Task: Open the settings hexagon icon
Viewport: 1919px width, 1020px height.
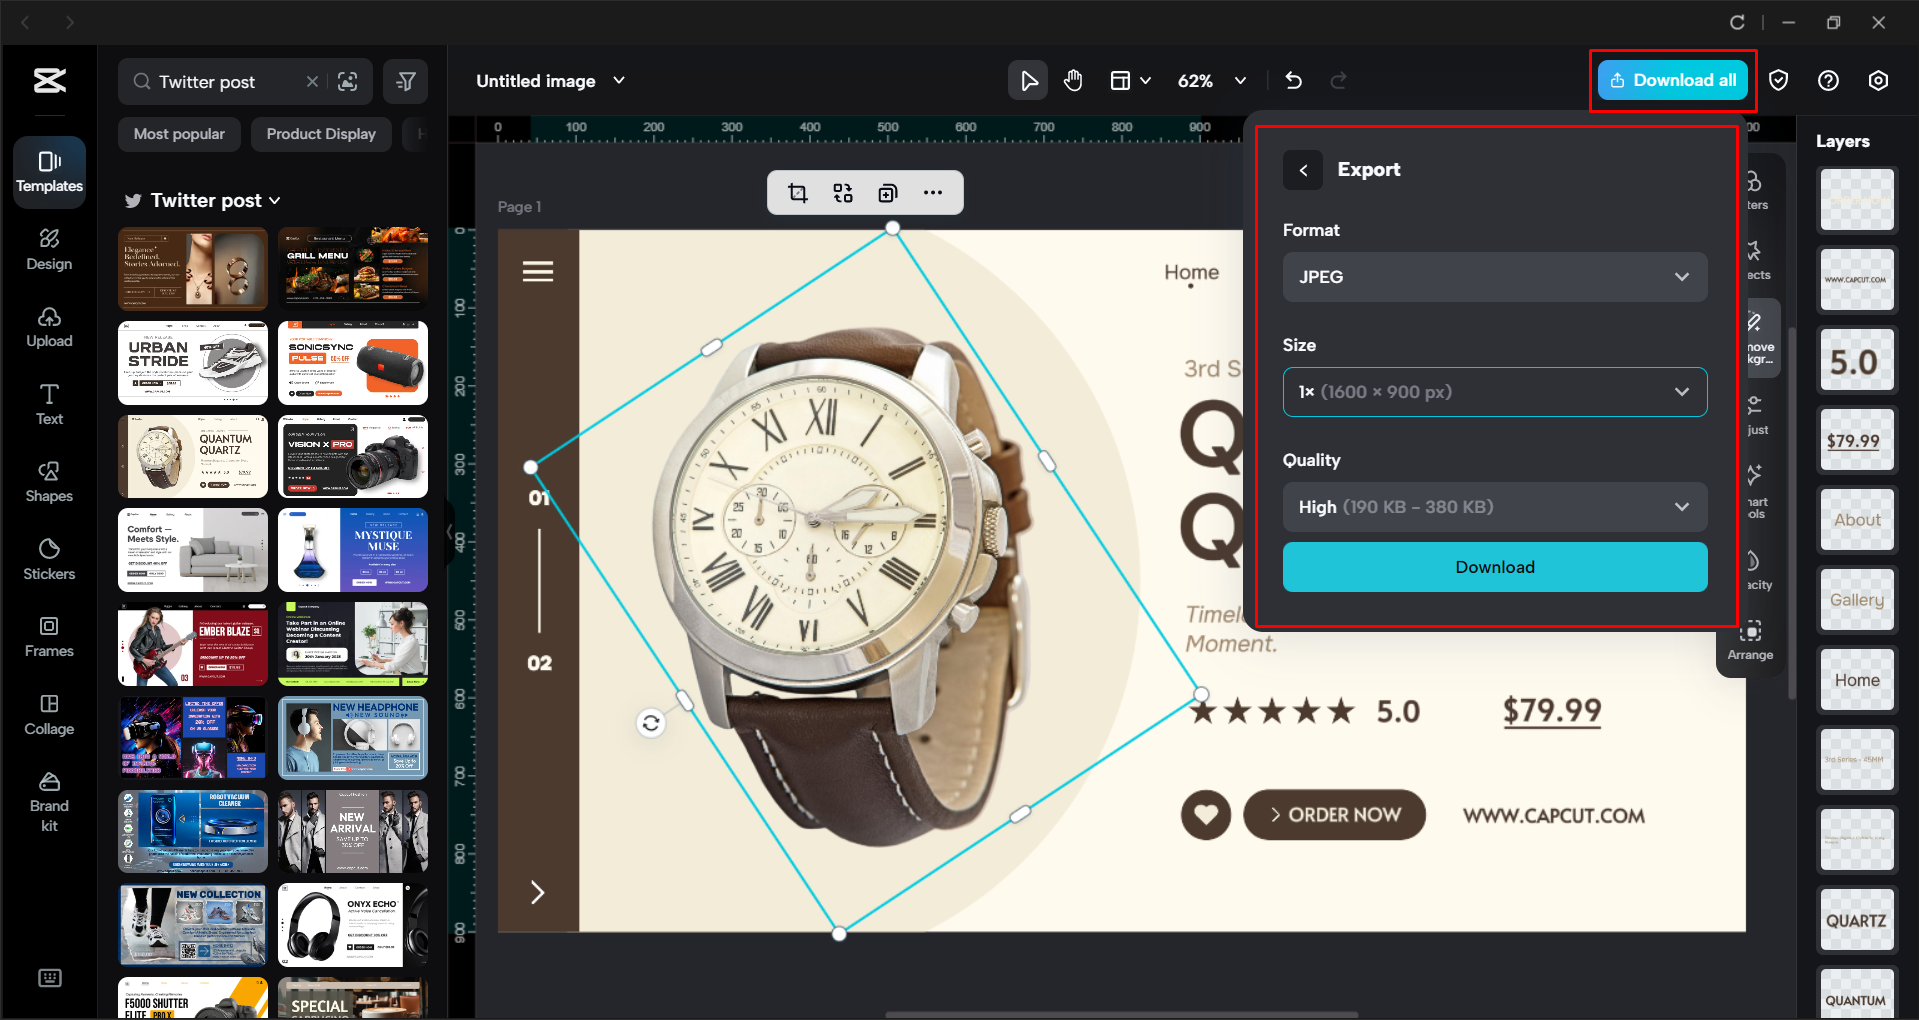Action: click(1878, 80)
